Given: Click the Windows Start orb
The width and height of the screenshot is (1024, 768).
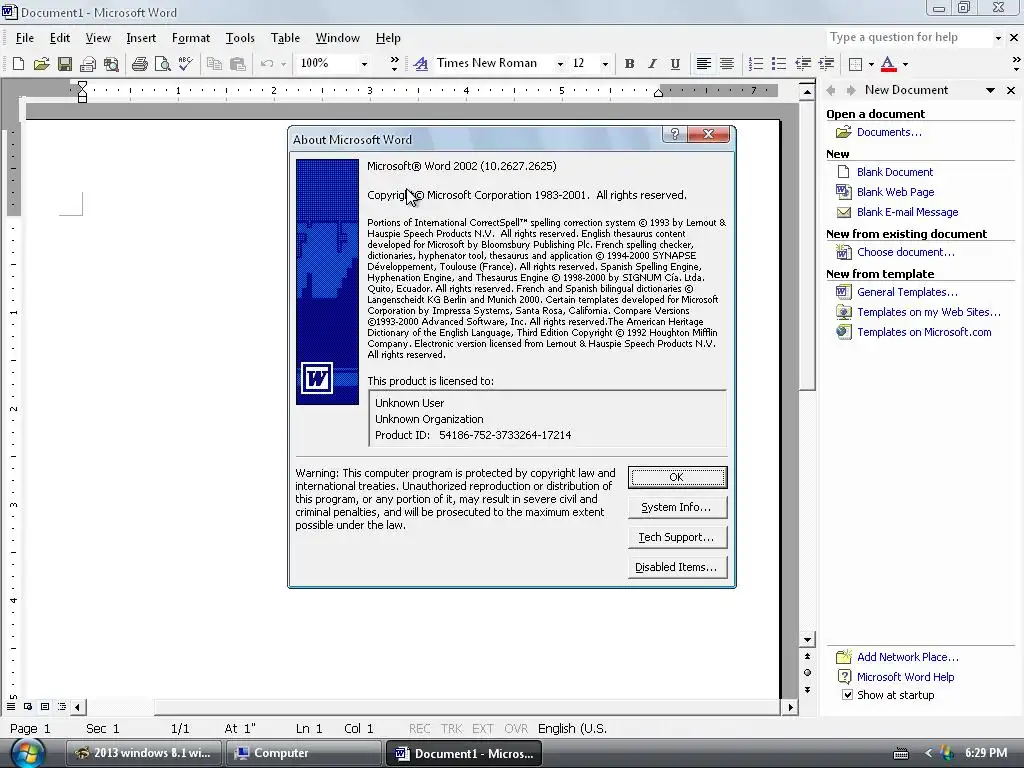Looking at the screenshot, I should (x=27, y=753).
